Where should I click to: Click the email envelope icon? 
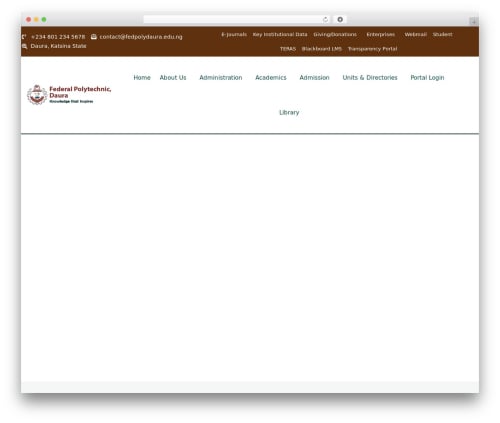coord(94,37)
